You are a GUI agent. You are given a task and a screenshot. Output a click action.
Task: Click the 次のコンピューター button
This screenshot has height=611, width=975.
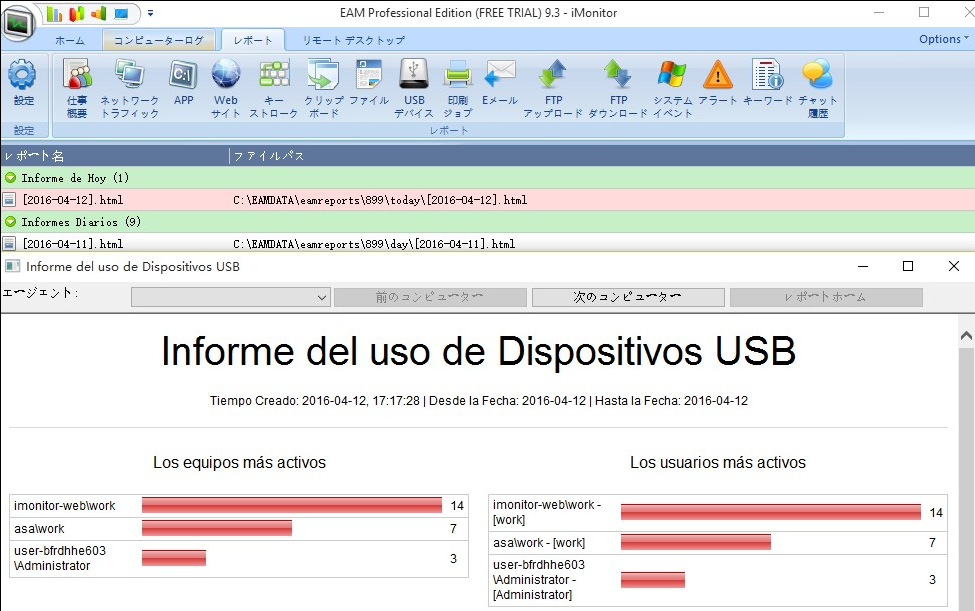(628, 297)
